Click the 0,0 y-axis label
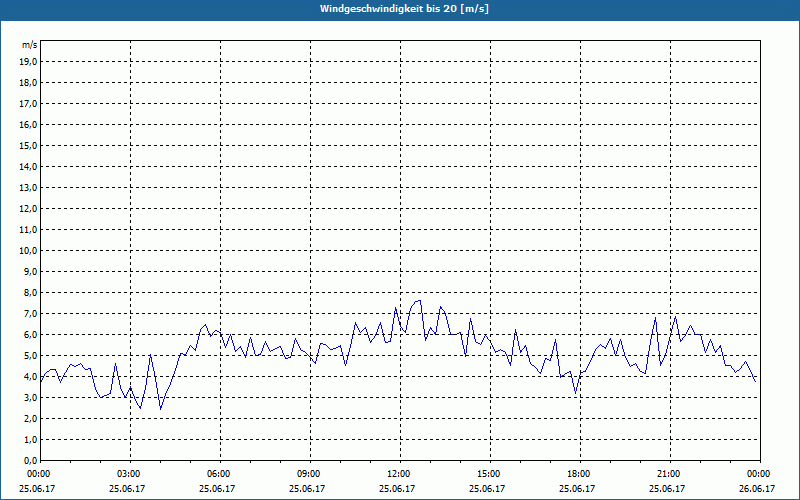This screenshot has height=500, width=800. point(31,461)
